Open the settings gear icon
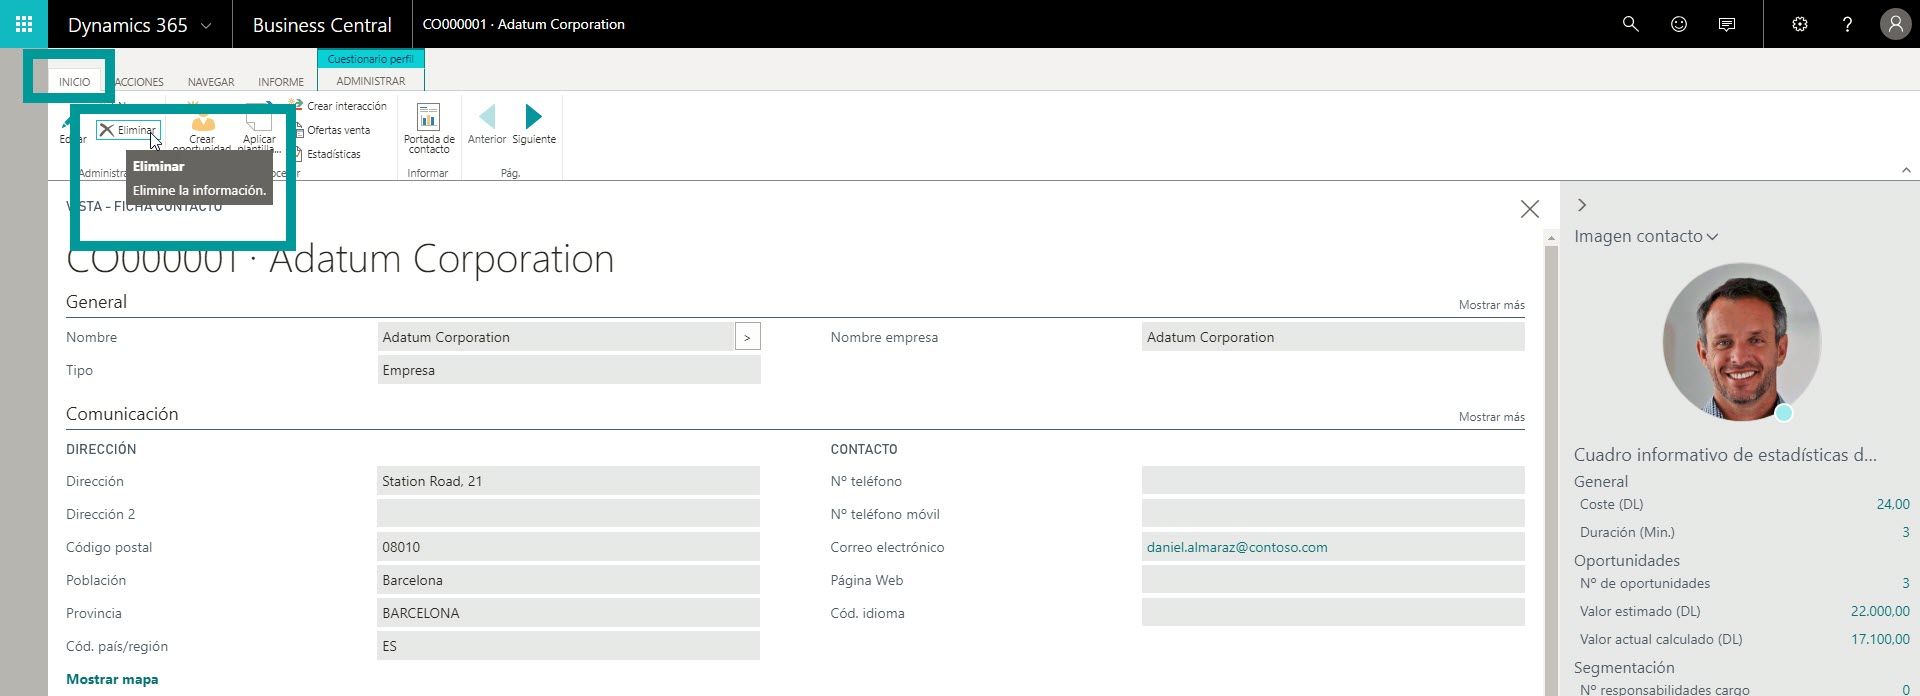The image size is (1920, 696). click(x=1799, y=24)
